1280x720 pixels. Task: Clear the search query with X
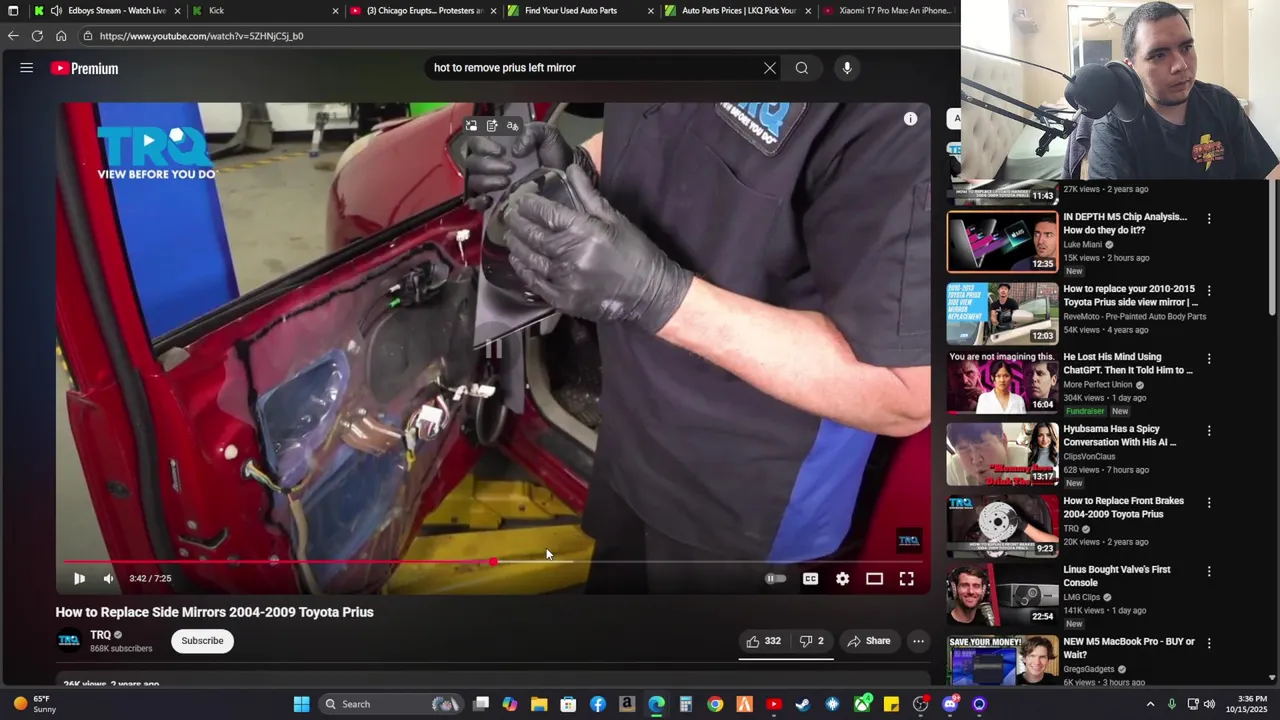point(770,68)
